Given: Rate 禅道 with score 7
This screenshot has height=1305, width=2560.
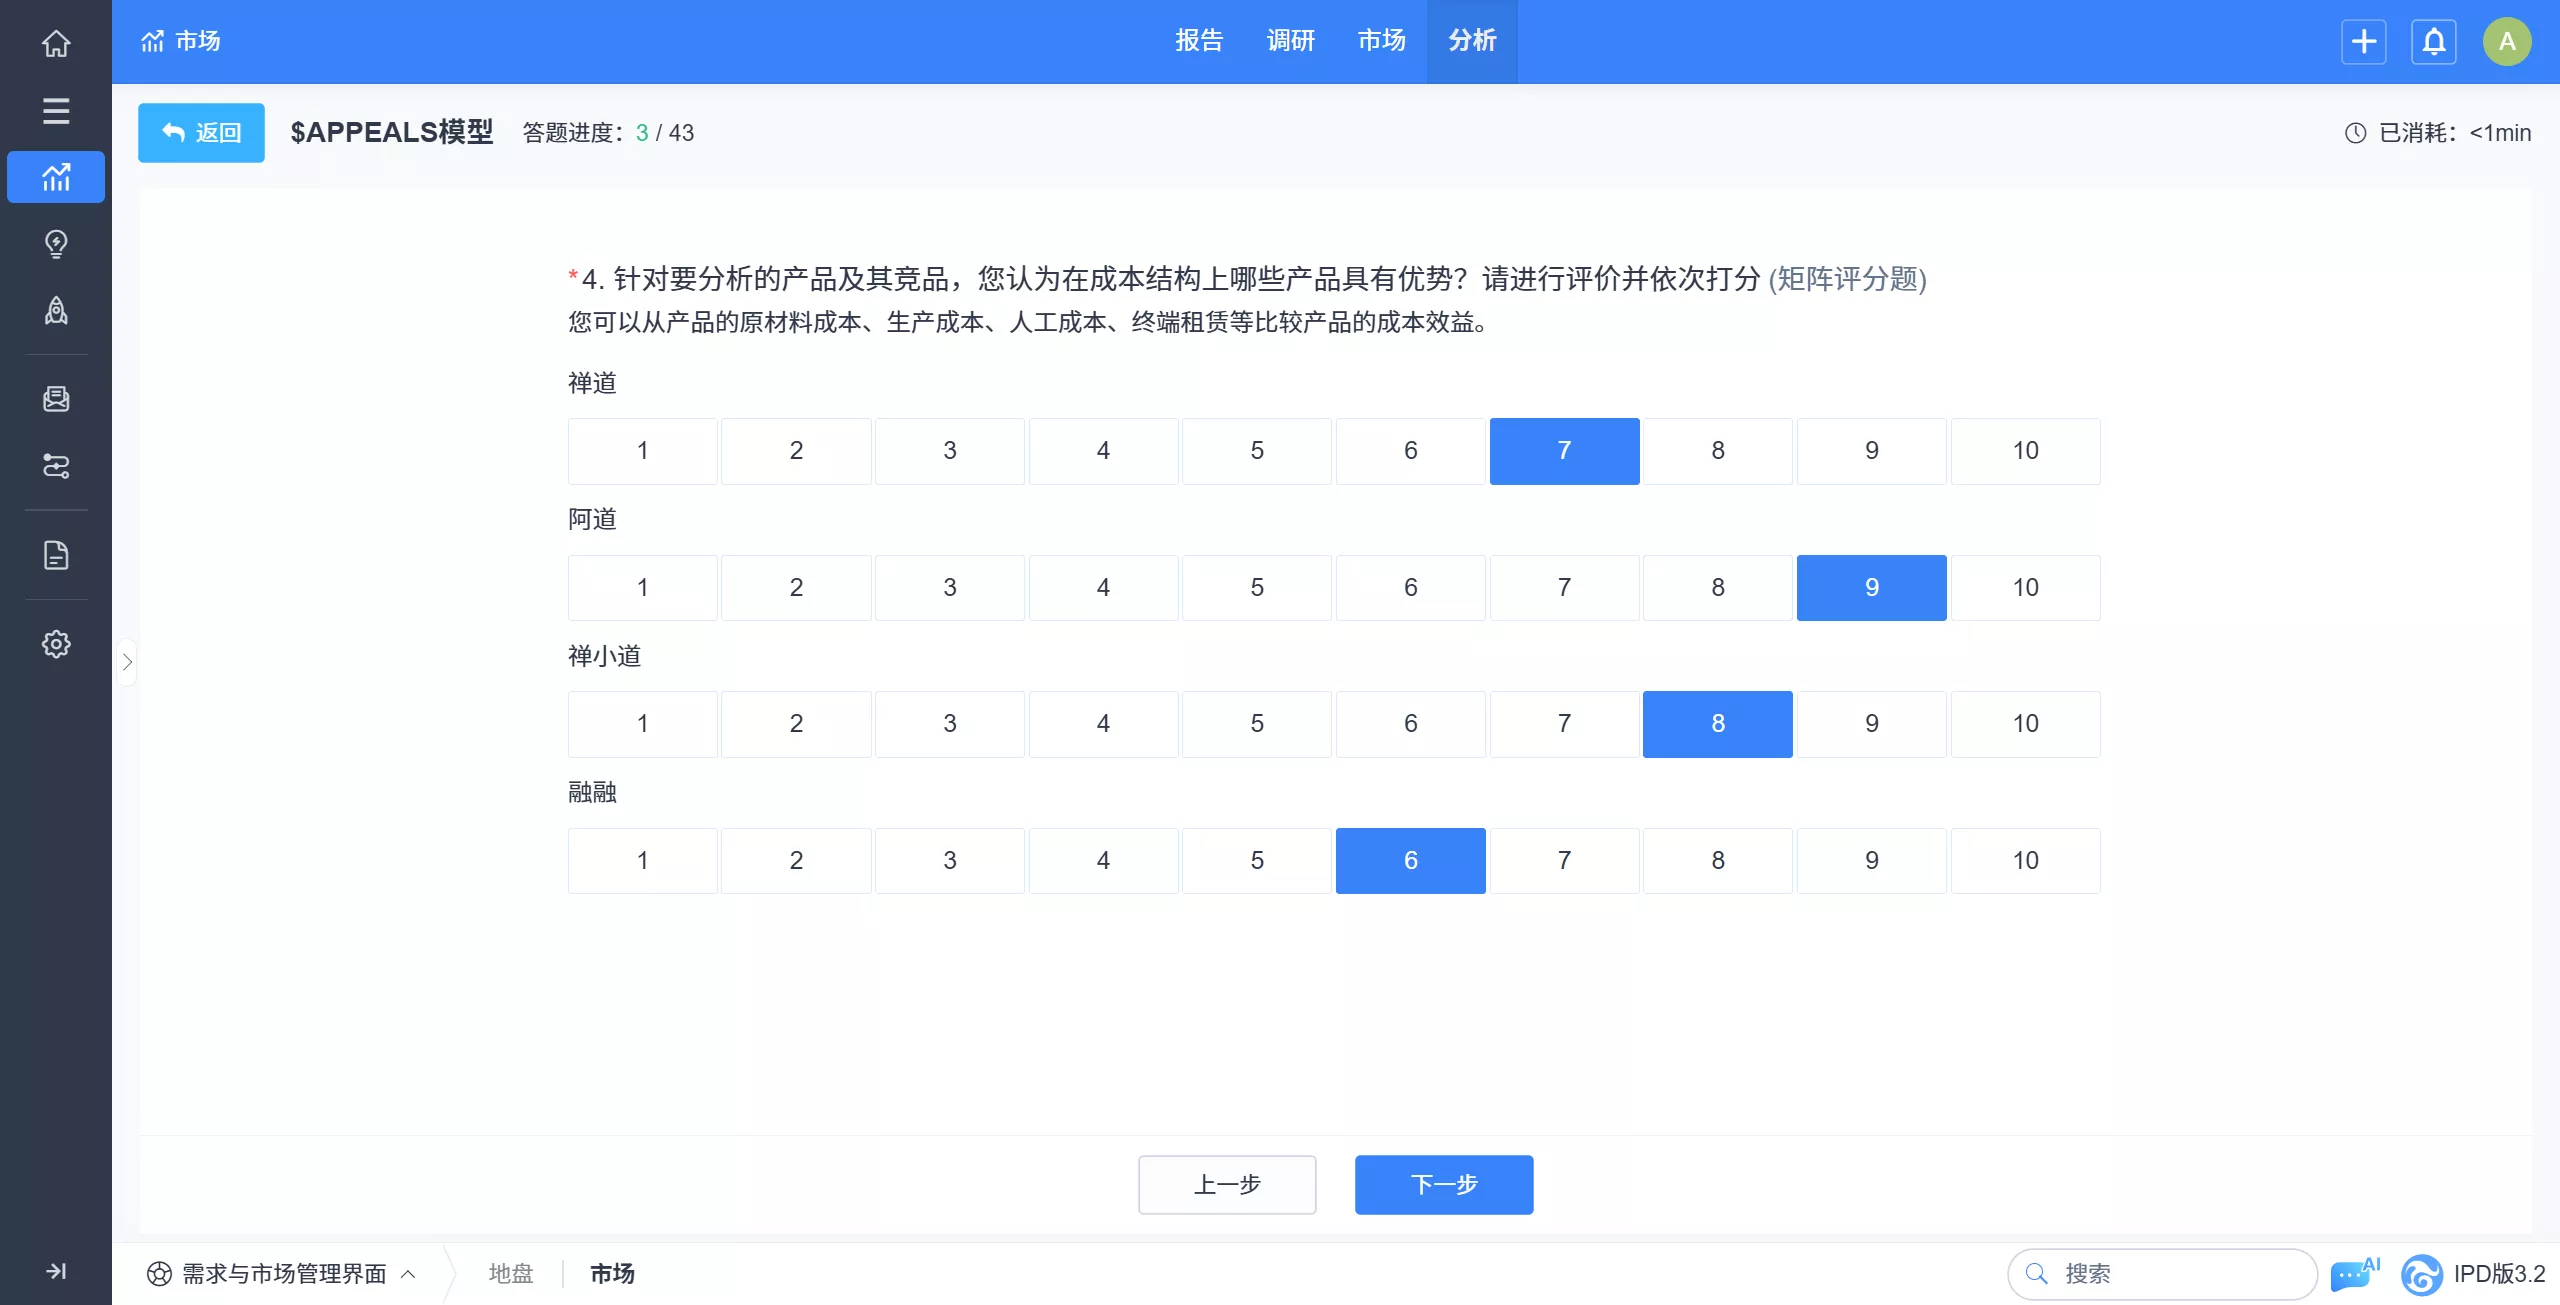Looking at the screenshot, I should (x=1564, y=451).
